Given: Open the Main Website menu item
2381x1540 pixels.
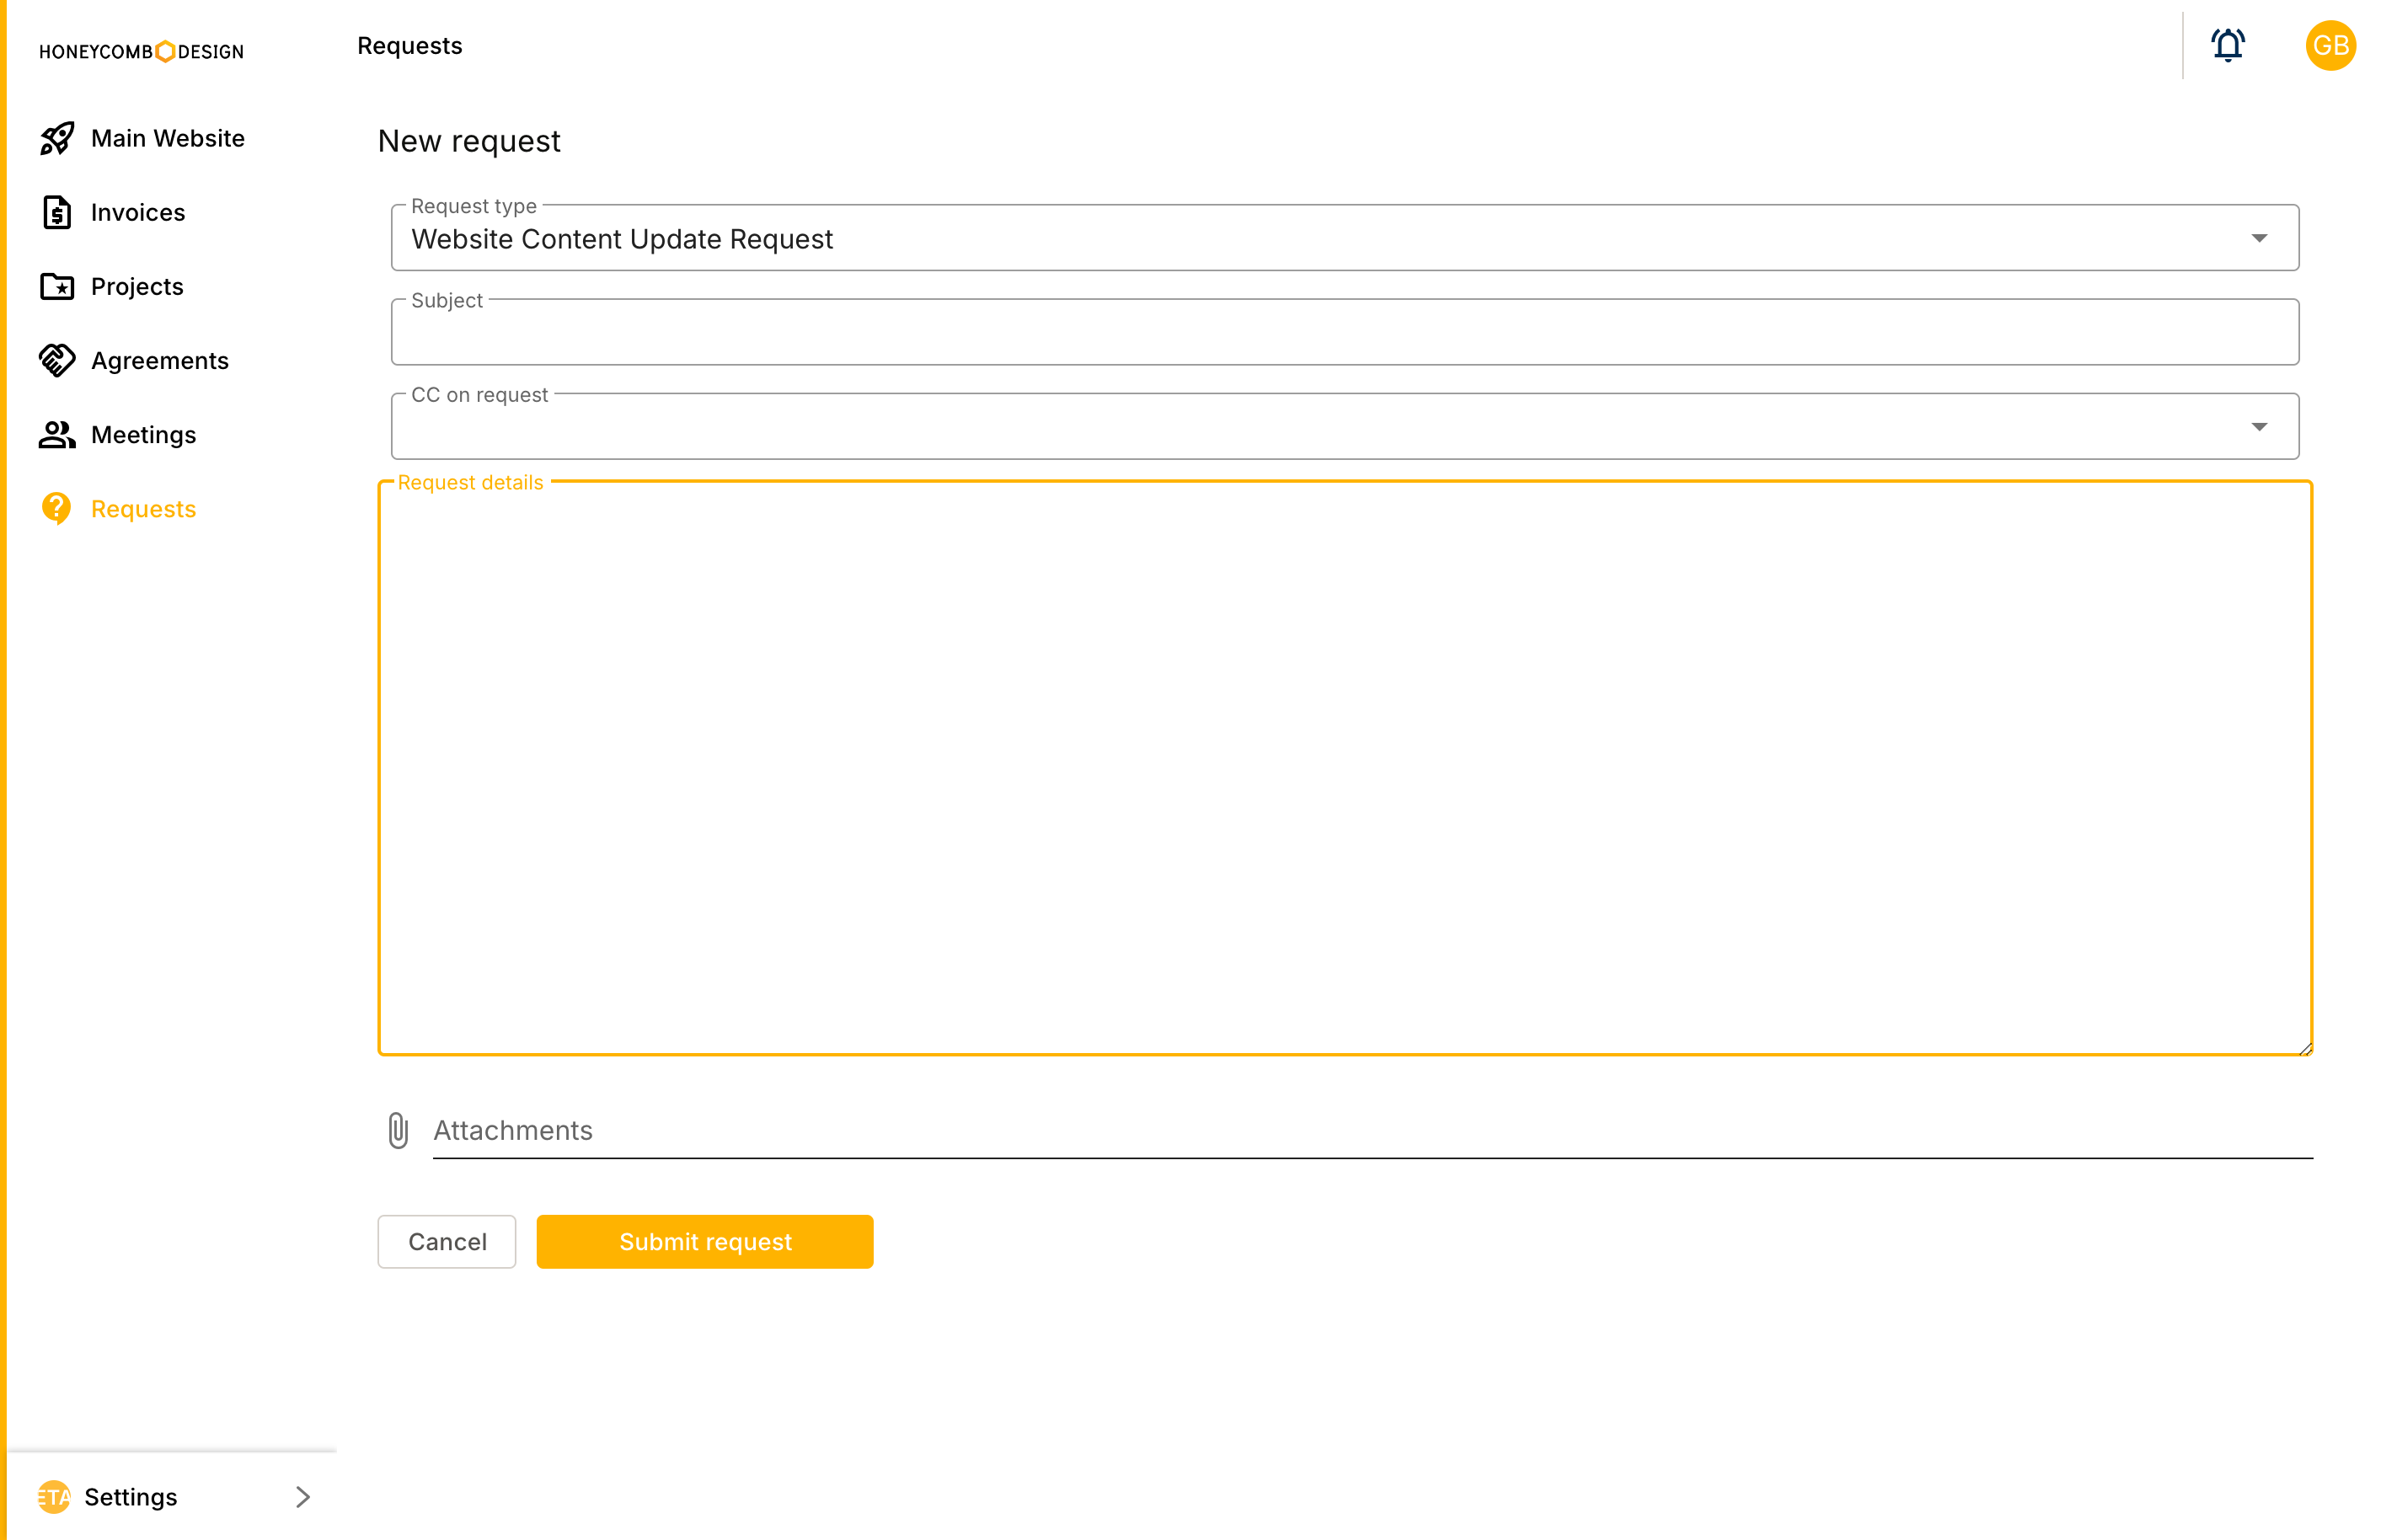Looking at the screenshot, I should [167, 138].
